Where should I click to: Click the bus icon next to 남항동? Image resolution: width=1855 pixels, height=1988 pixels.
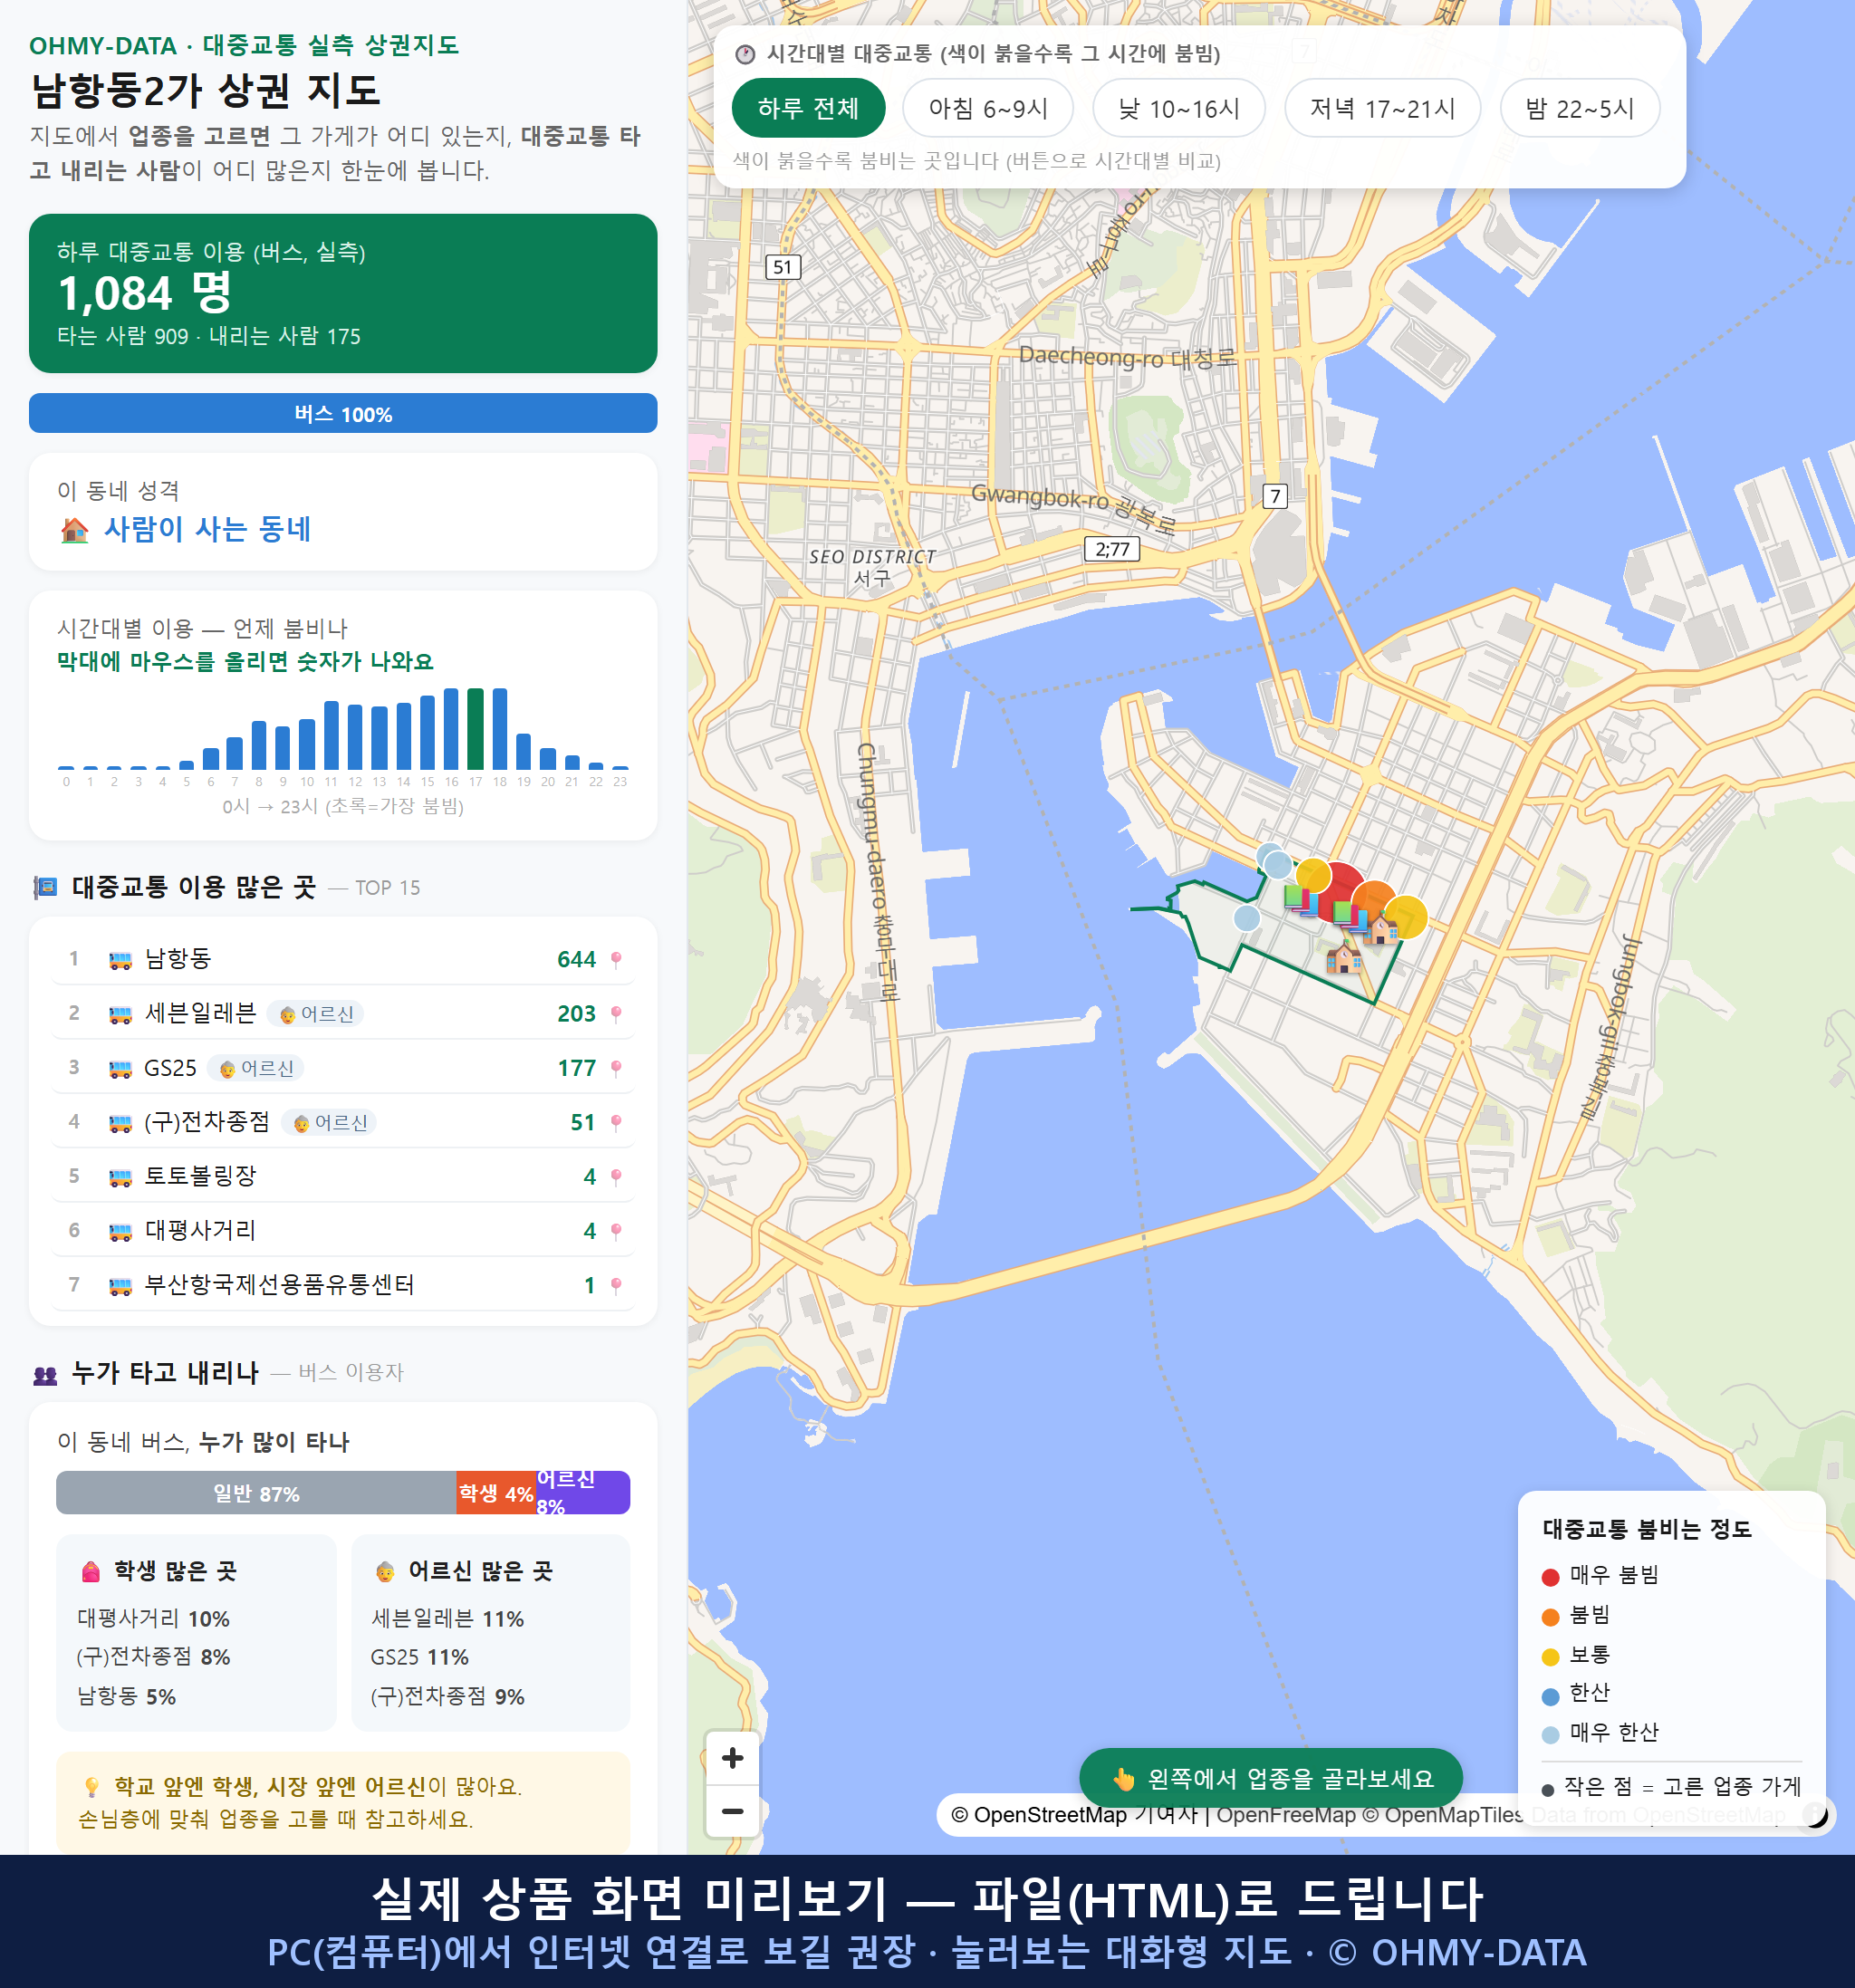click(x=120, y=960)
